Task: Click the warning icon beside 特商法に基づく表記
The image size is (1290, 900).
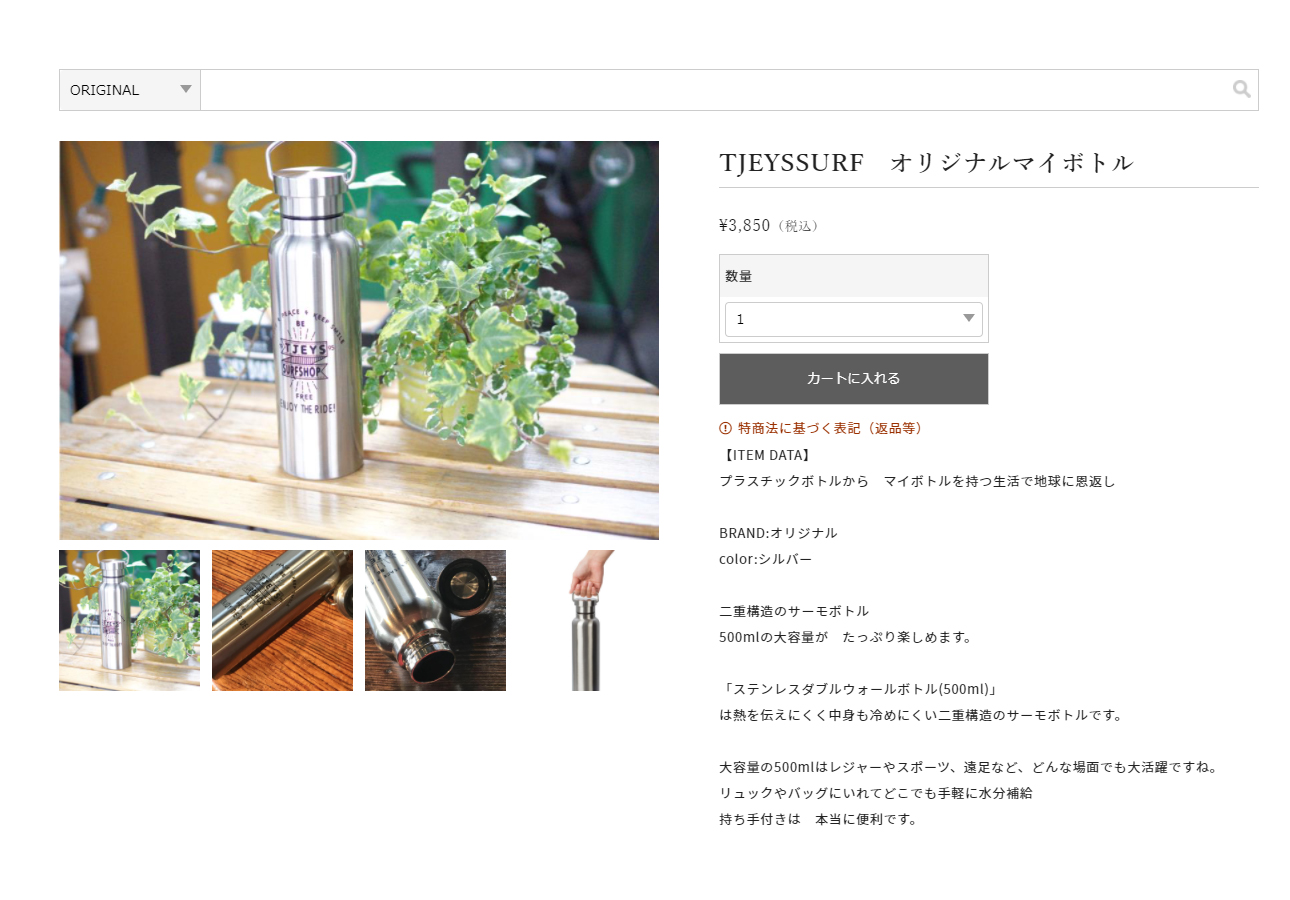Action: 726,428
